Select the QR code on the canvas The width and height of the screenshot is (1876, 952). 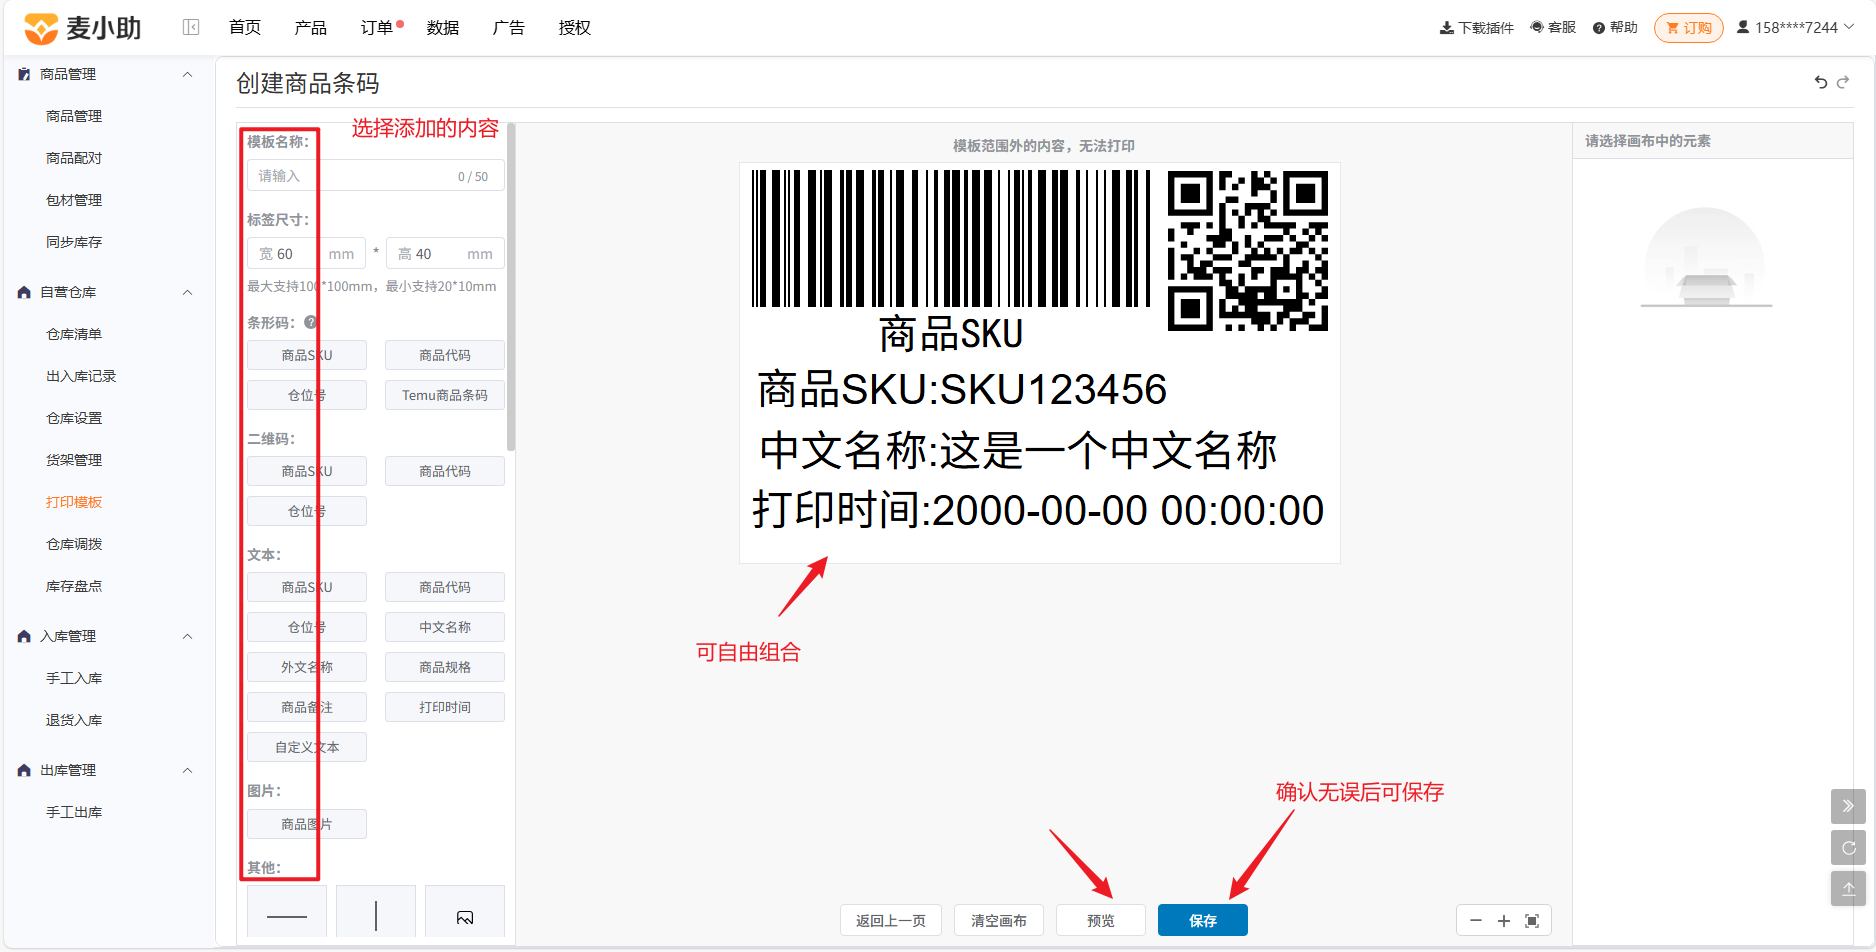[x=1248, y=250]
